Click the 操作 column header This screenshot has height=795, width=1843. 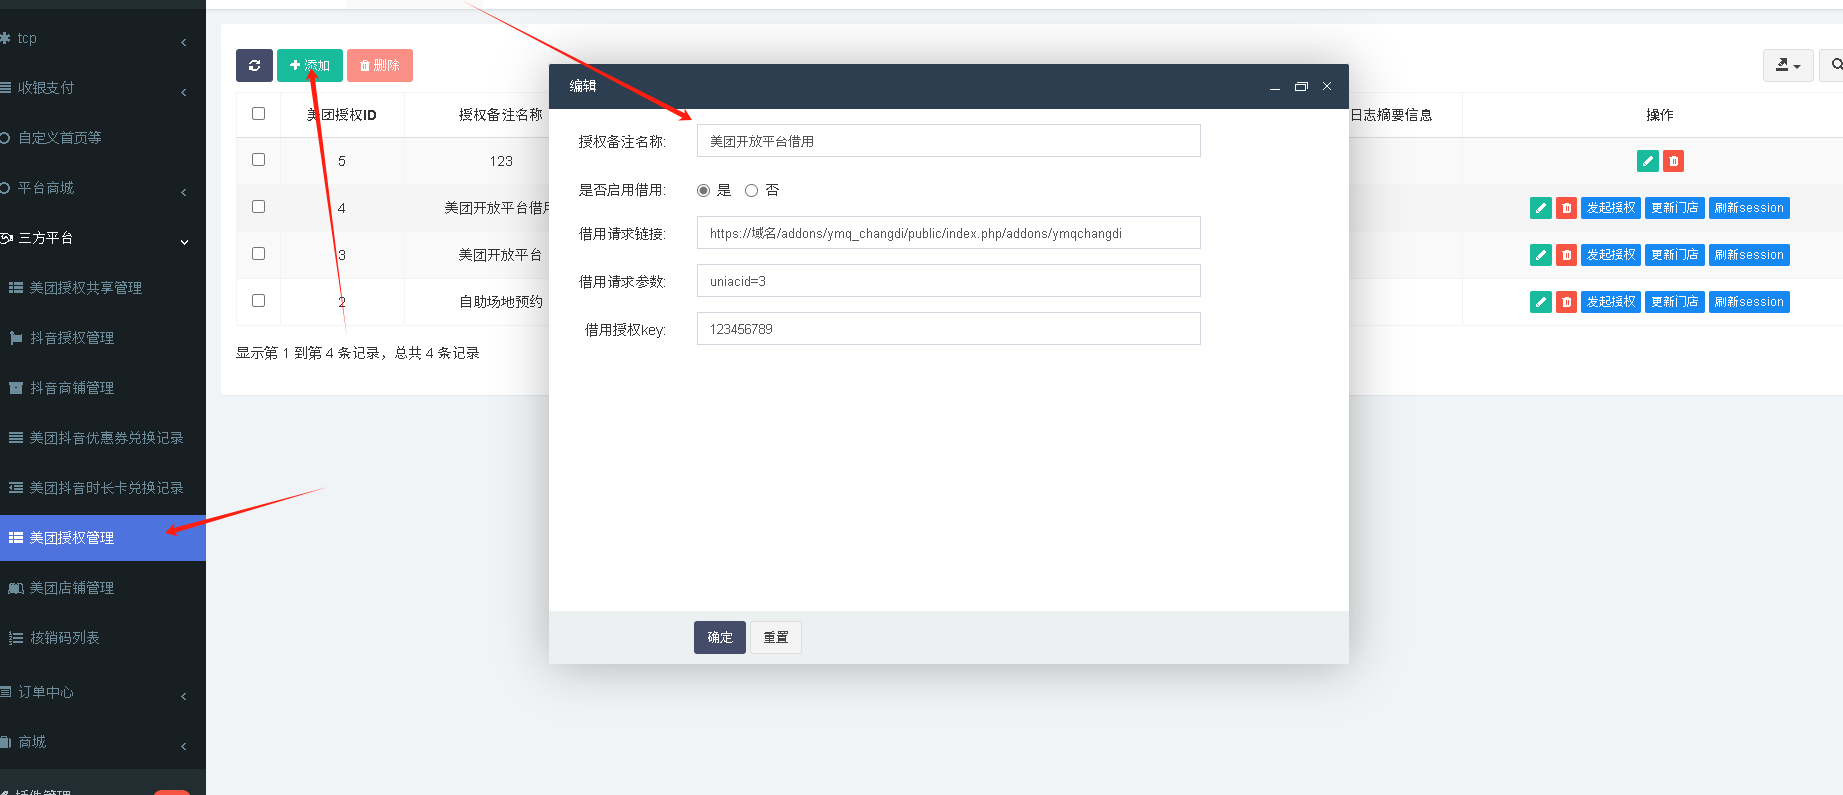pos(1660,115)
